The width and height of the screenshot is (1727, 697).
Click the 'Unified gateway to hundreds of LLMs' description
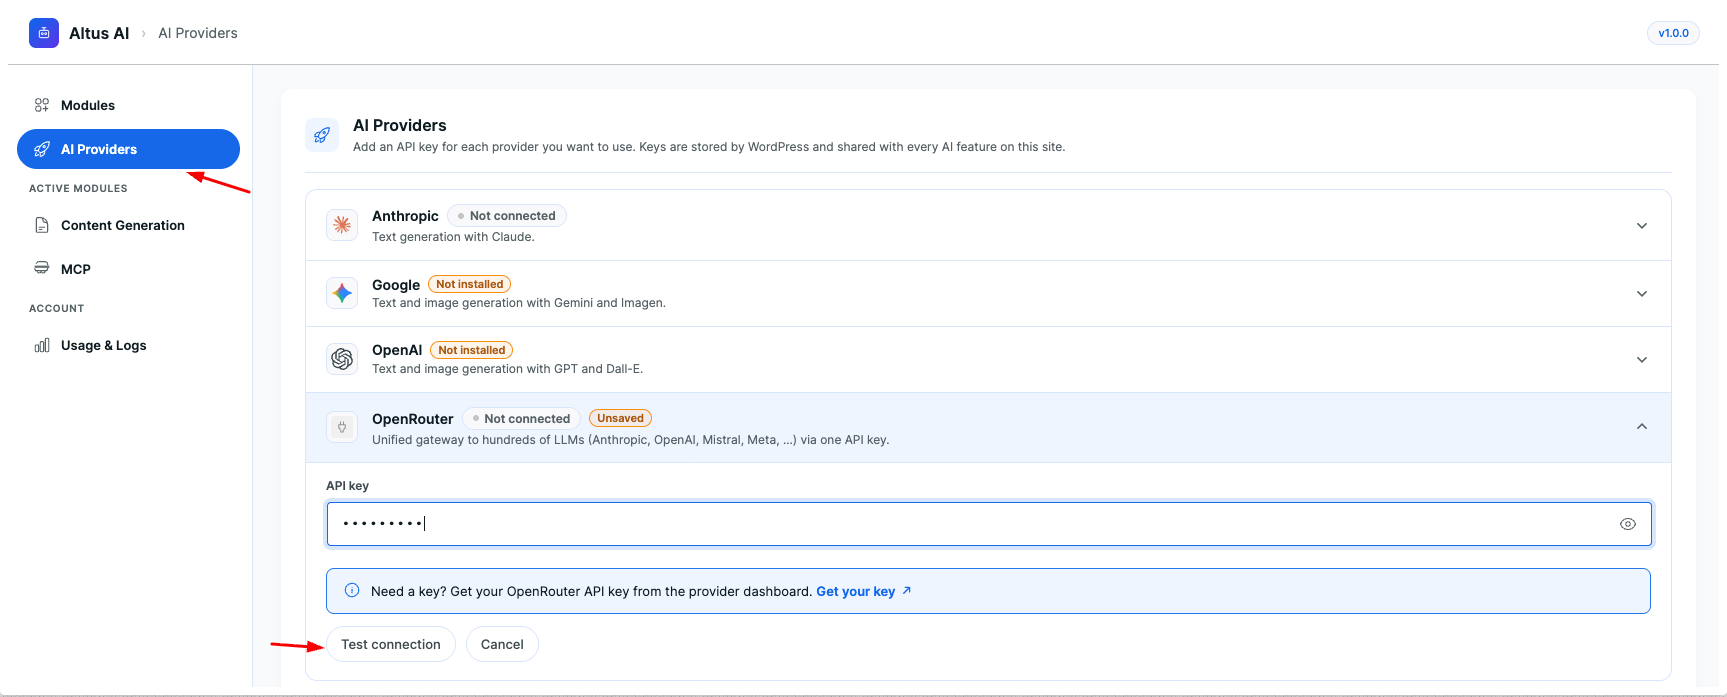click(630, 440)
